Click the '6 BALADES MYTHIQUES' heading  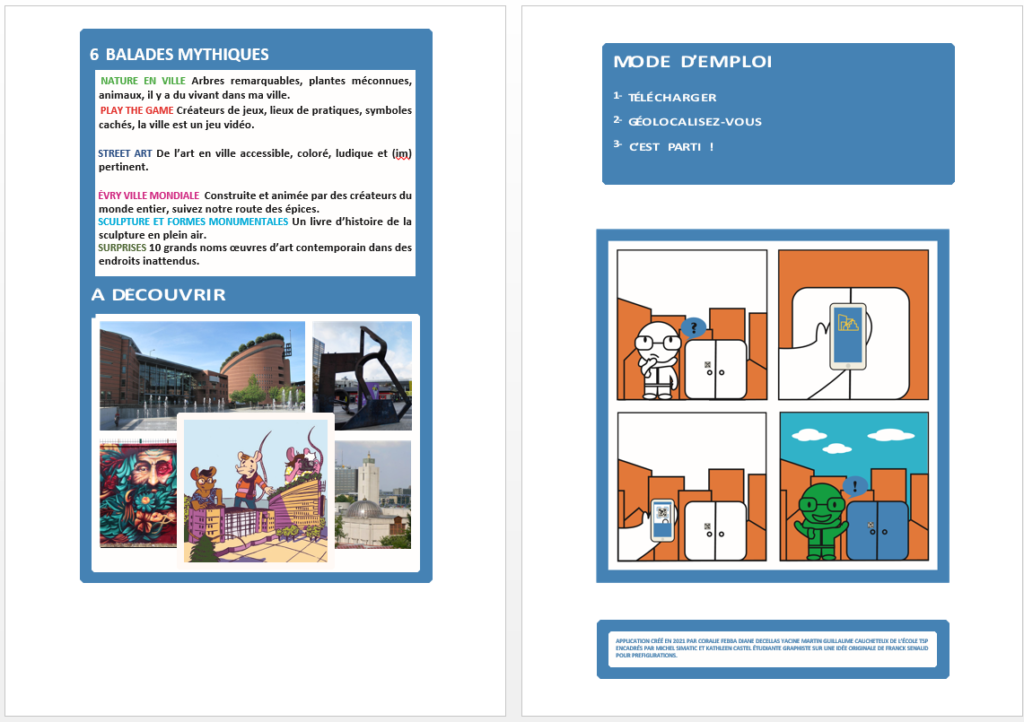(x=179, y=54)
